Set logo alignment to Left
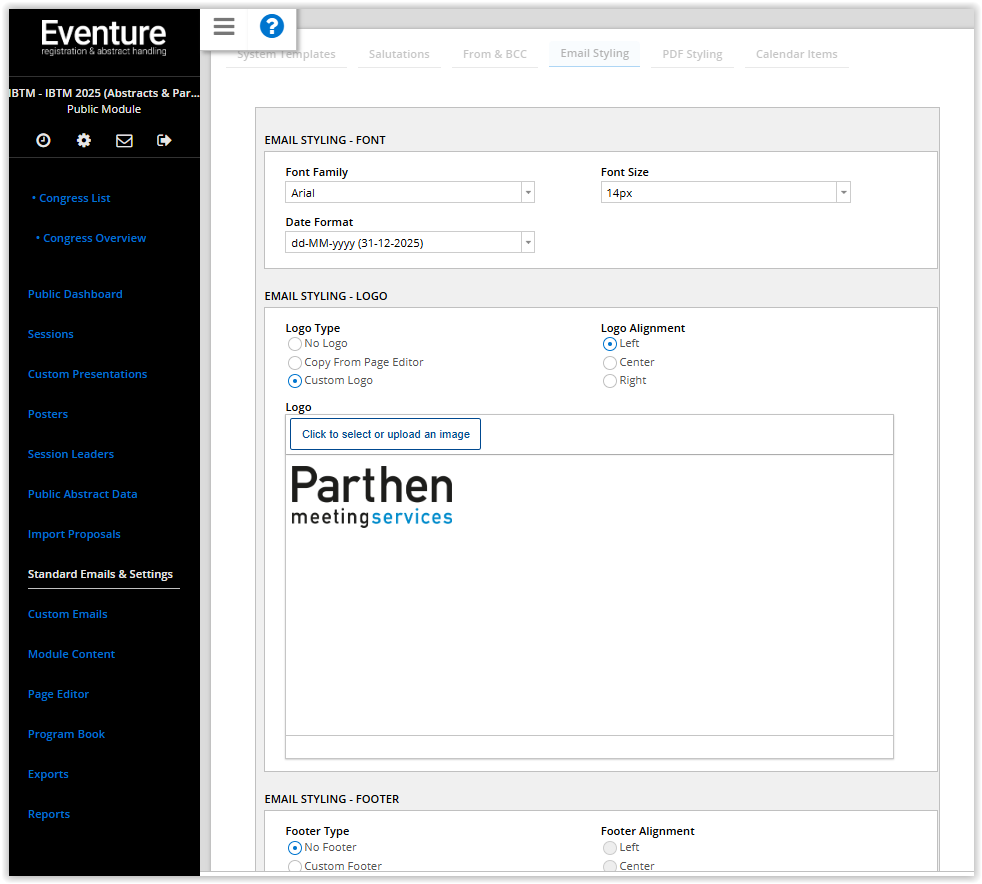 (609, 344)
